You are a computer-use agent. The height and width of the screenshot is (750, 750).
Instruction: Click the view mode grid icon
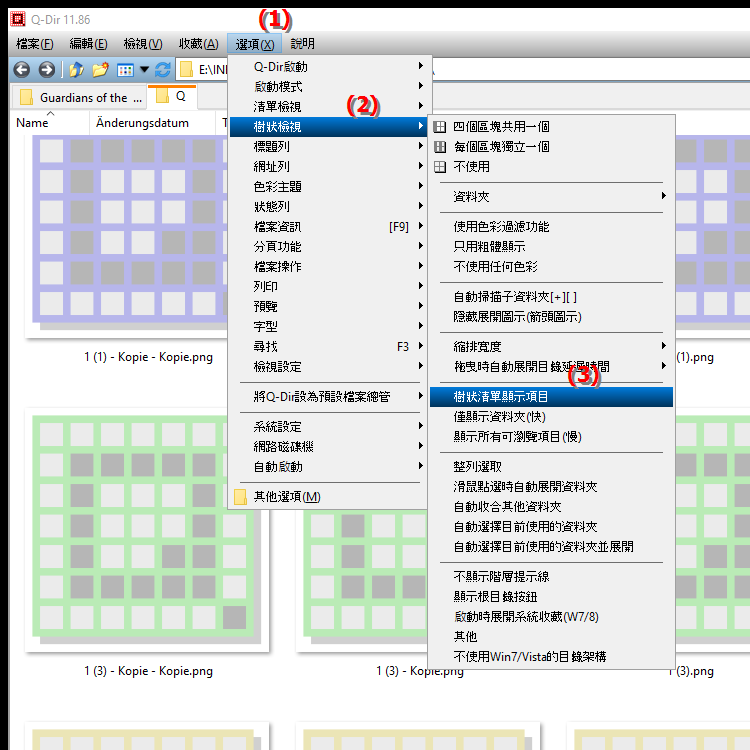[x=125, y=70]
